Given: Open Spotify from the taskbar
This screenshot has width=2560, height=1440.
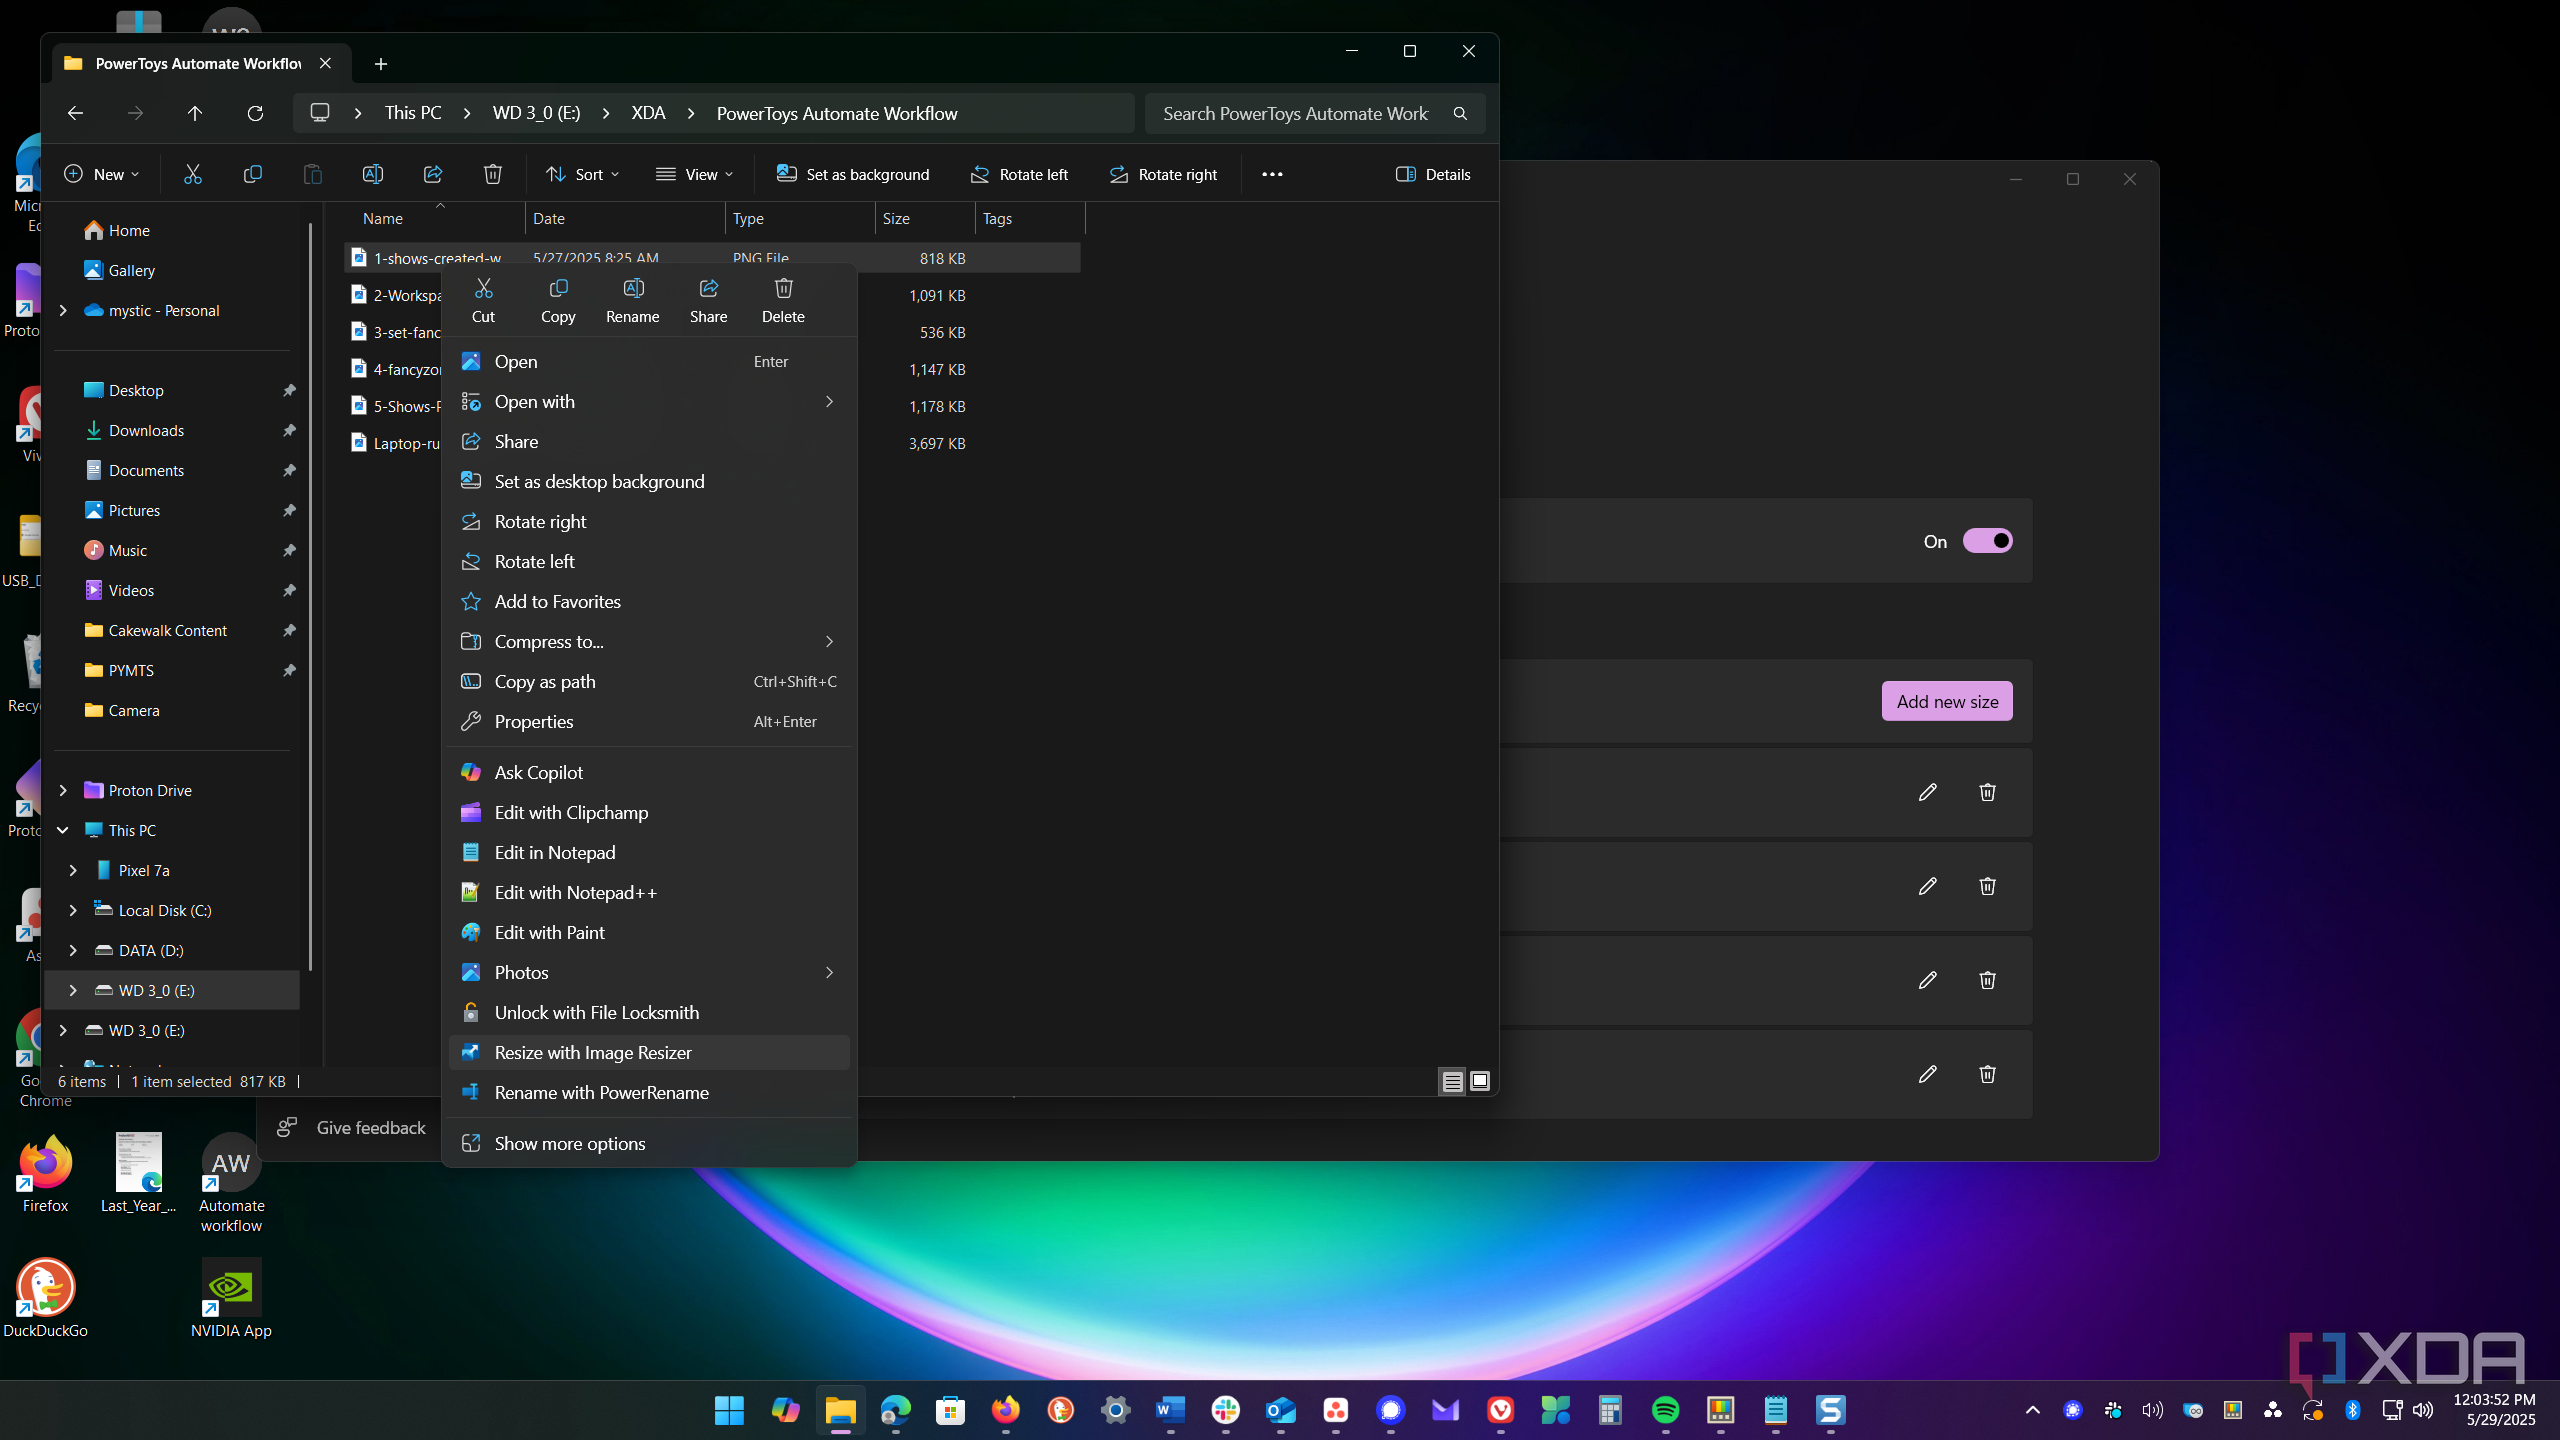Looking at the screenshot, I should click(1665, 1410).
